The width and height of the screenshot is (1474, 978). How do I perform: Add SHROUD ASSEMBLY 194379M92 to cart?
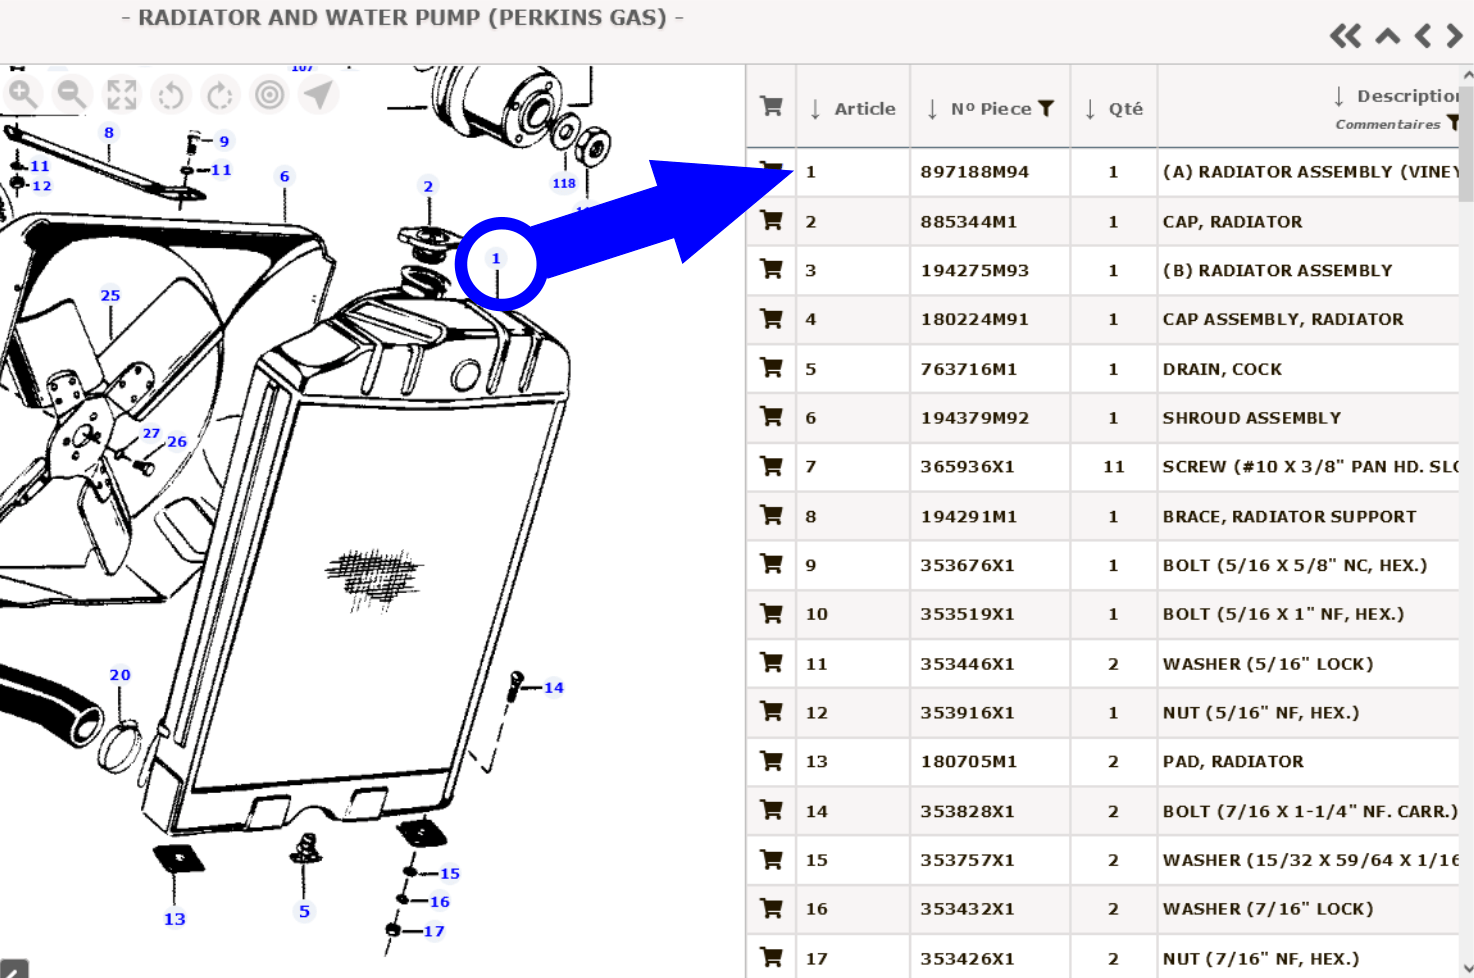pyautogui.click(x=770, y=417)
